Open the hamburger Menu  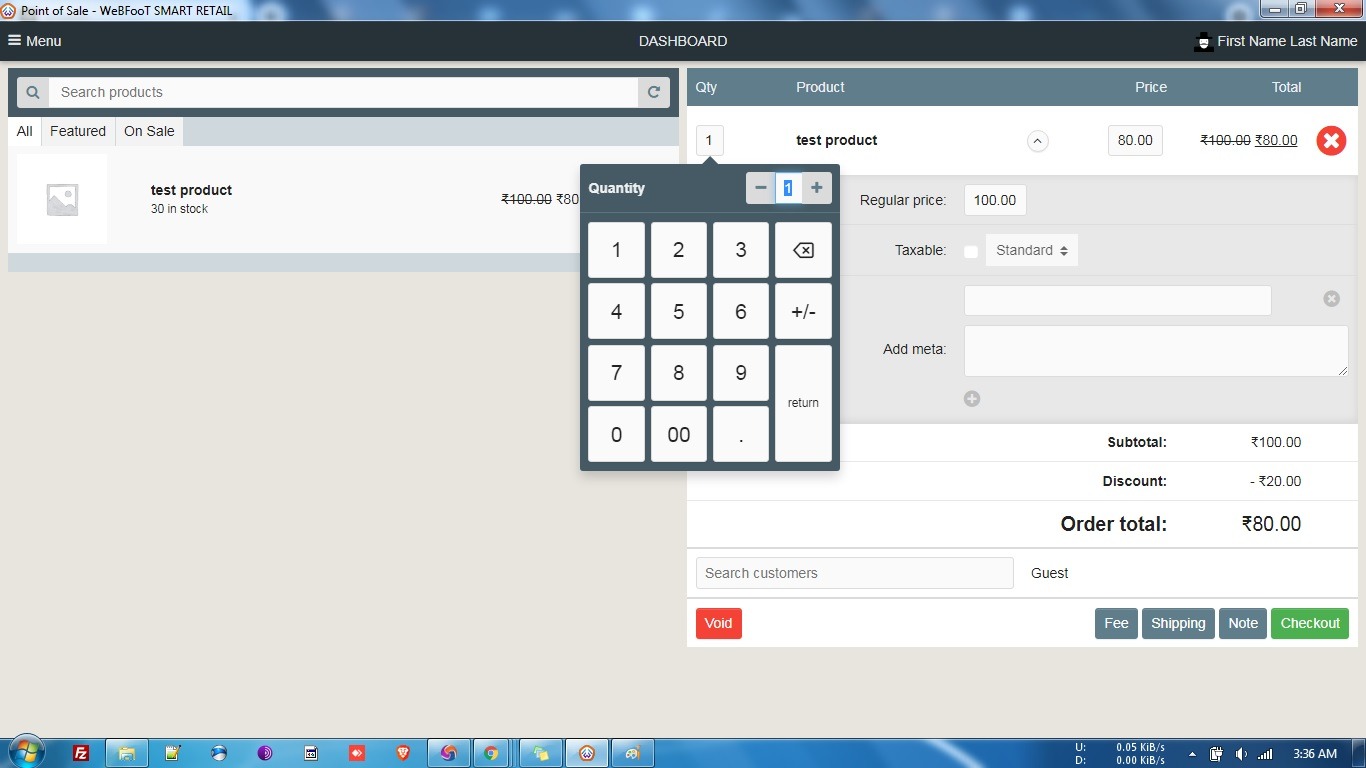pyautogui.click(x=35, y=41)
